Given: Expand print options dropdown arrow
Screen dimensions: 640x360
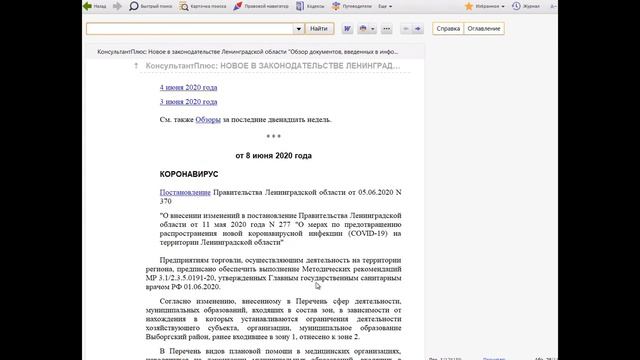Looking at the screenshot, I should click(x=373, y=29).
